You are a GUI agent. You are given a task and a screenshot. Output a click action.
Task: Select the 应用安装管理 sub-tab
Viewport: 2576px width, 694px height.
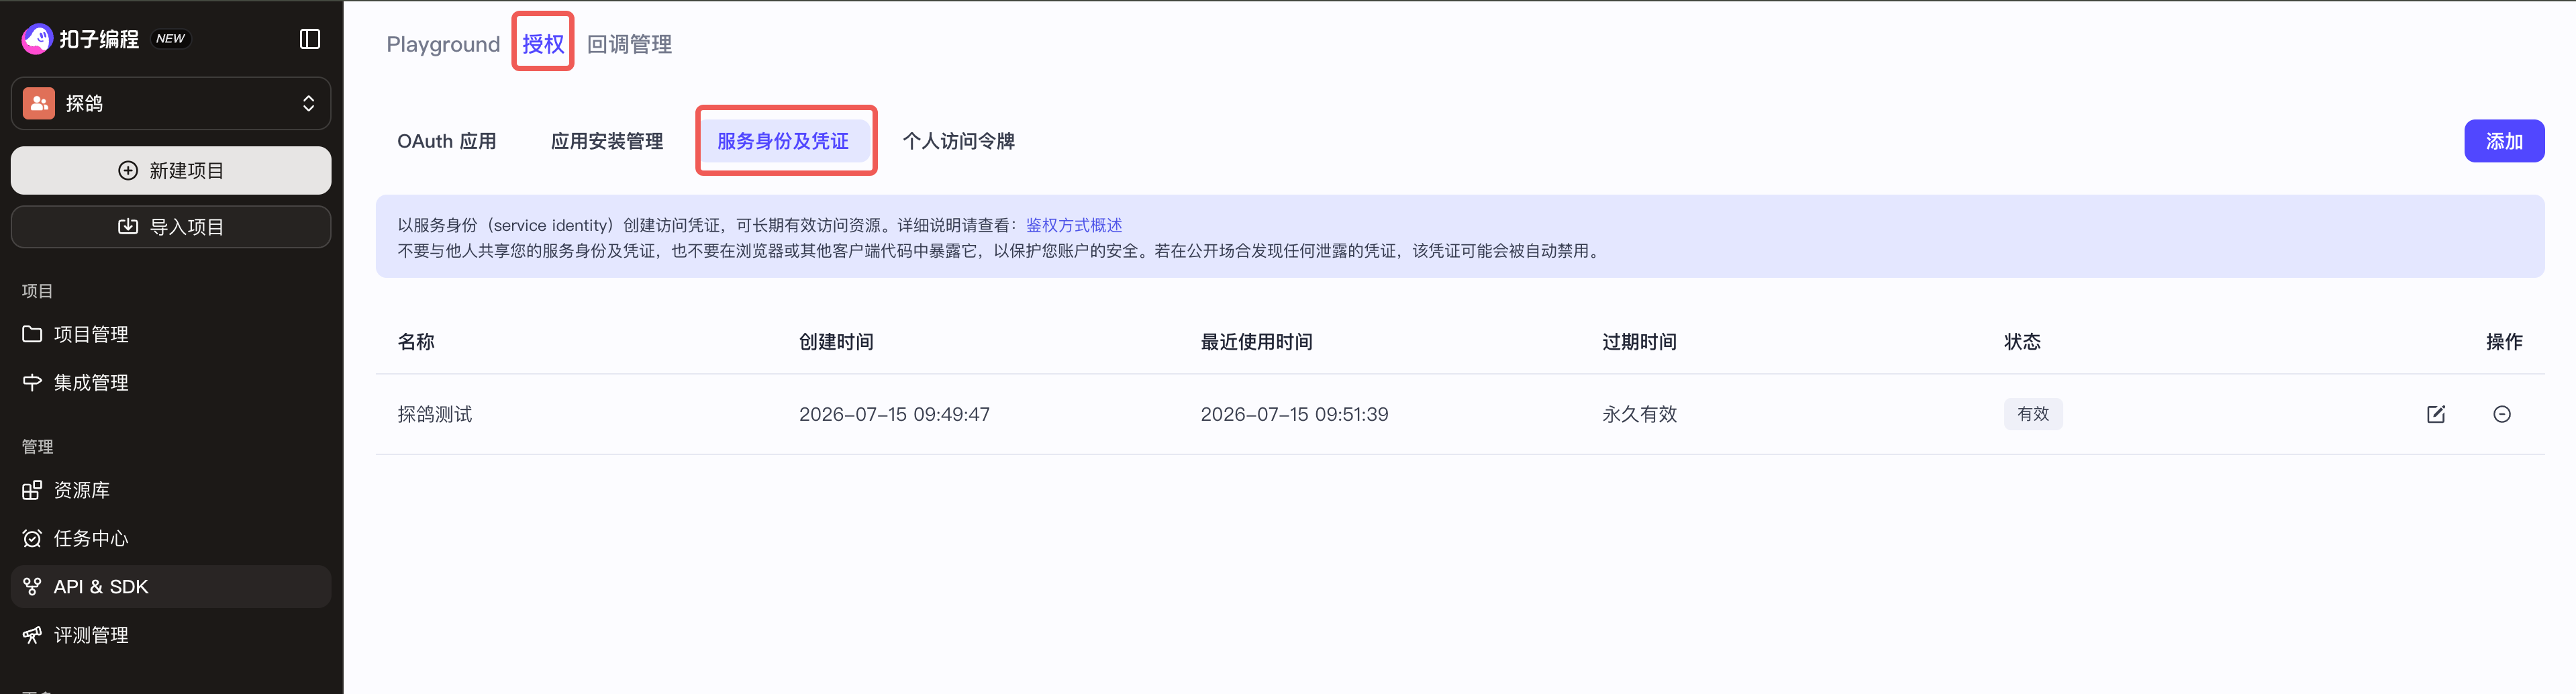click(x=607, y=141)
